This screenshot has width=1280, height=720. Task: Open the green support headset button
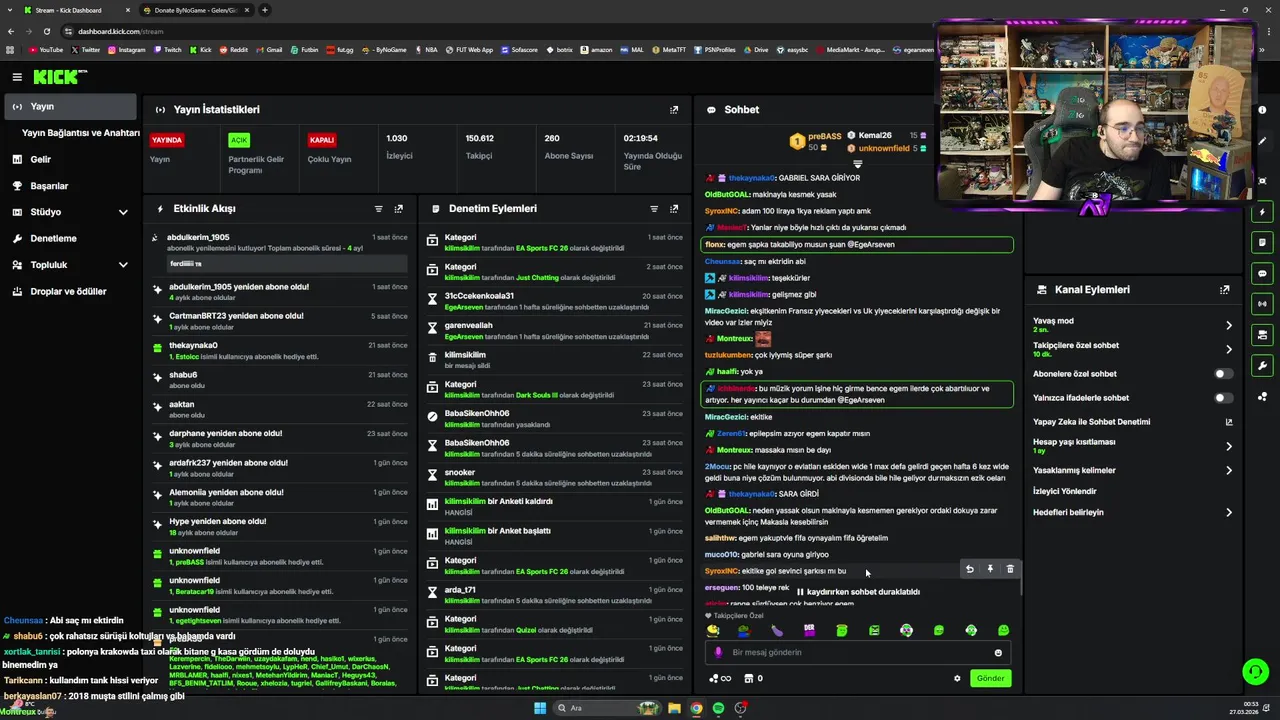coord(1254,672)
